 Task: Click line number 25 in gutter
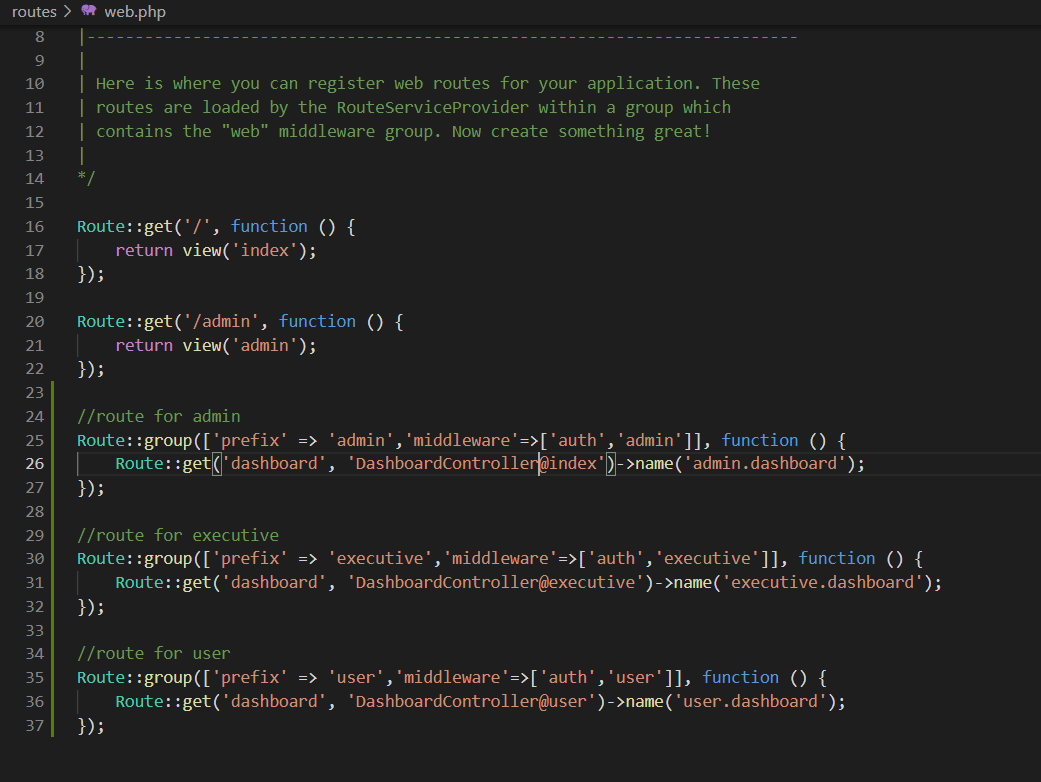tap(35, 440)
